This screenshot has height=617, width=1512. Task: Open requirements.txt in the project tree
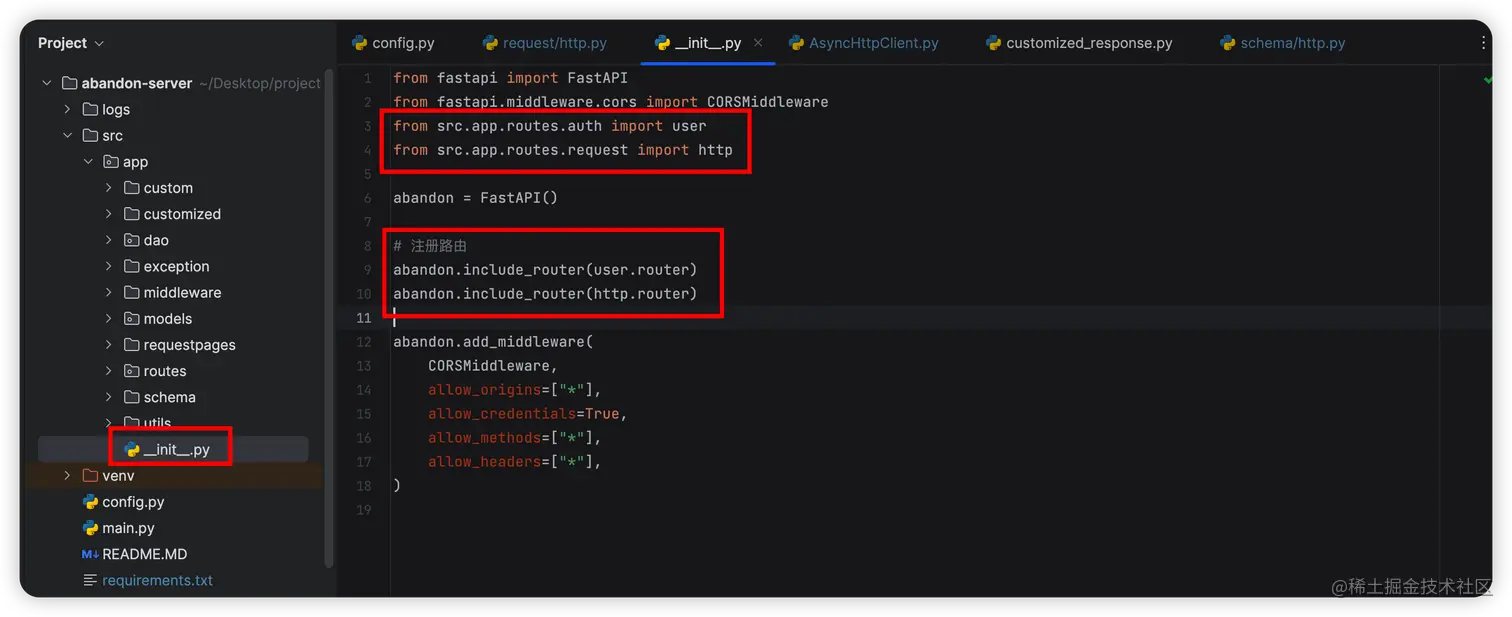157,580
